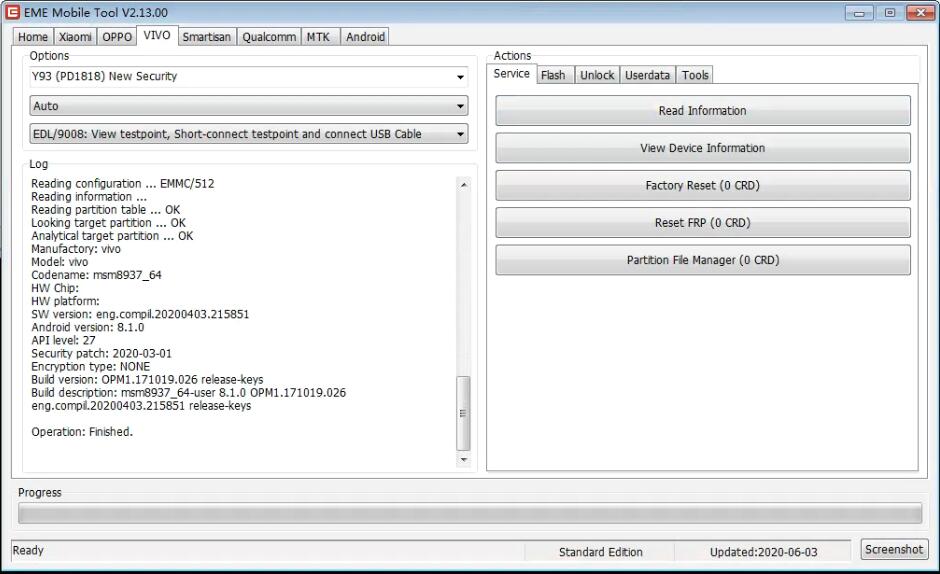Switch to the Qualcomm tab
This screenshot has height=574, width=940.
[x=269, y=37]
